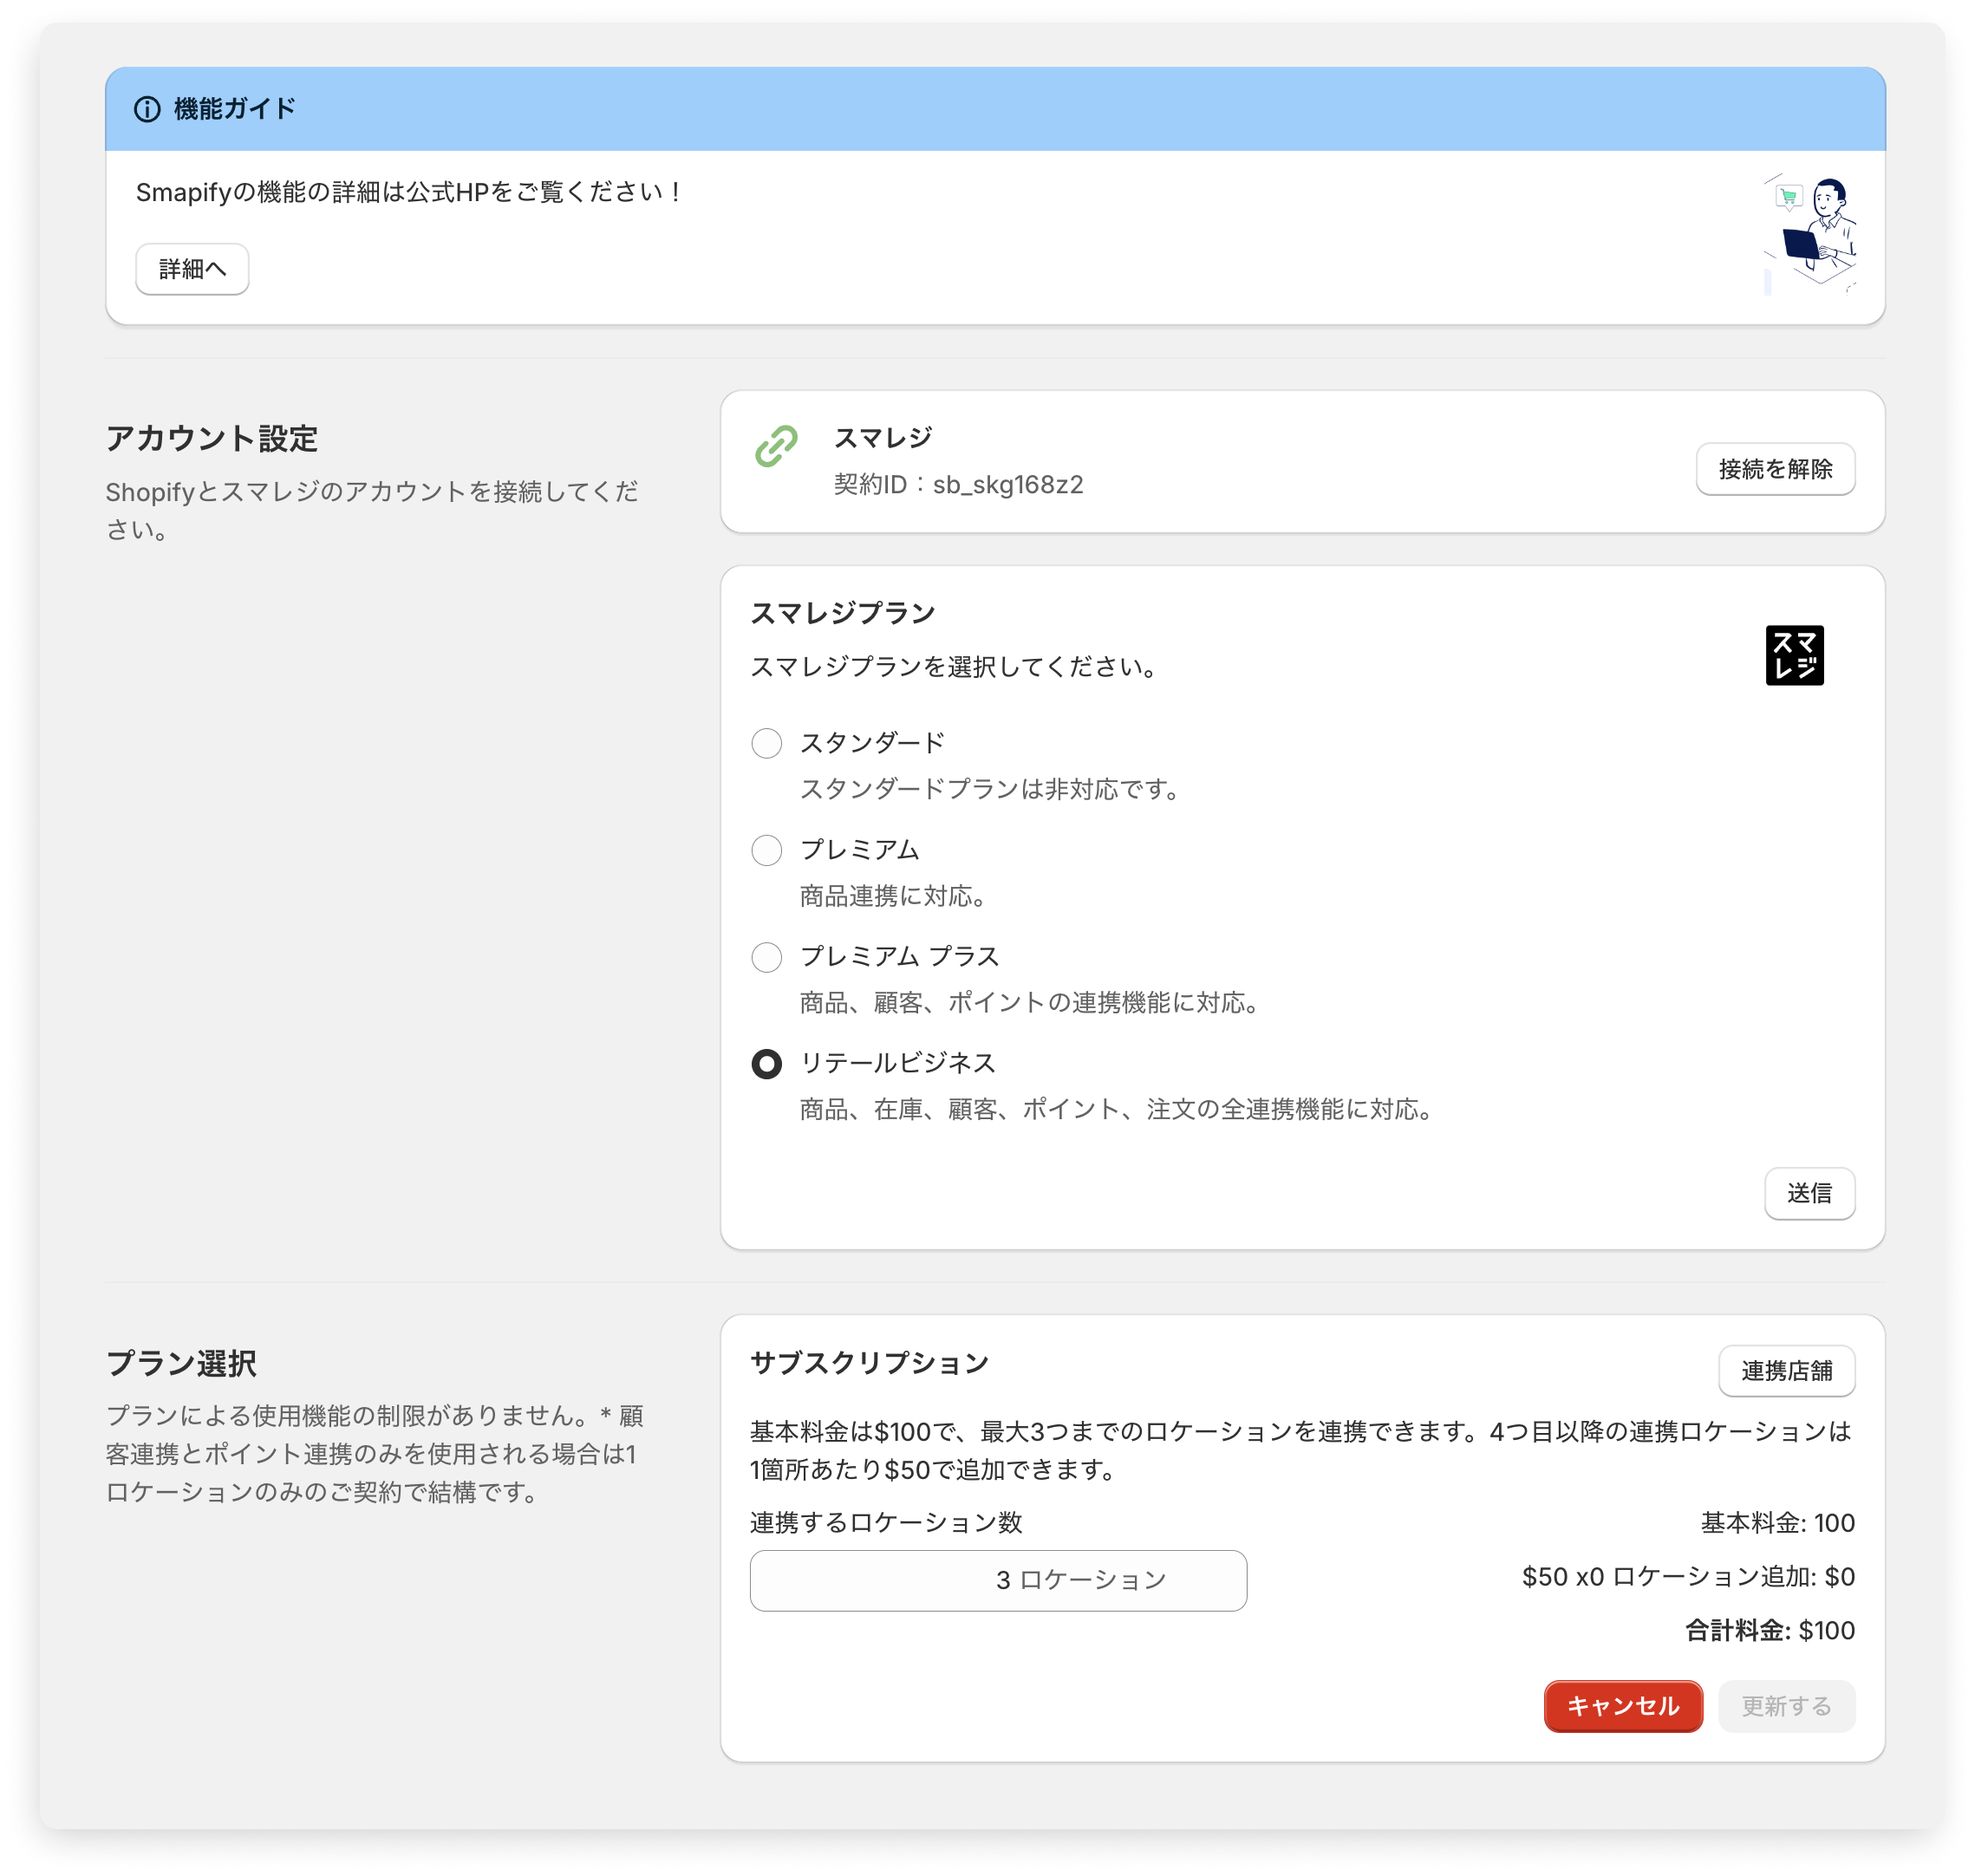Click the 商品連携に対応。 description
The width and height of the screenshot is (1975, 1876).
896,896
